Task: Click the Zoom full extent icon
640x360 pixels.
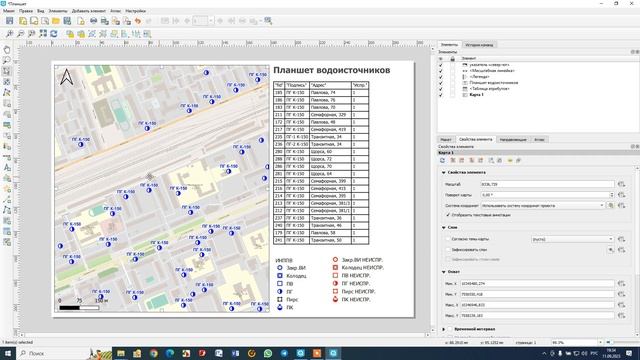Action: [42, 34]
